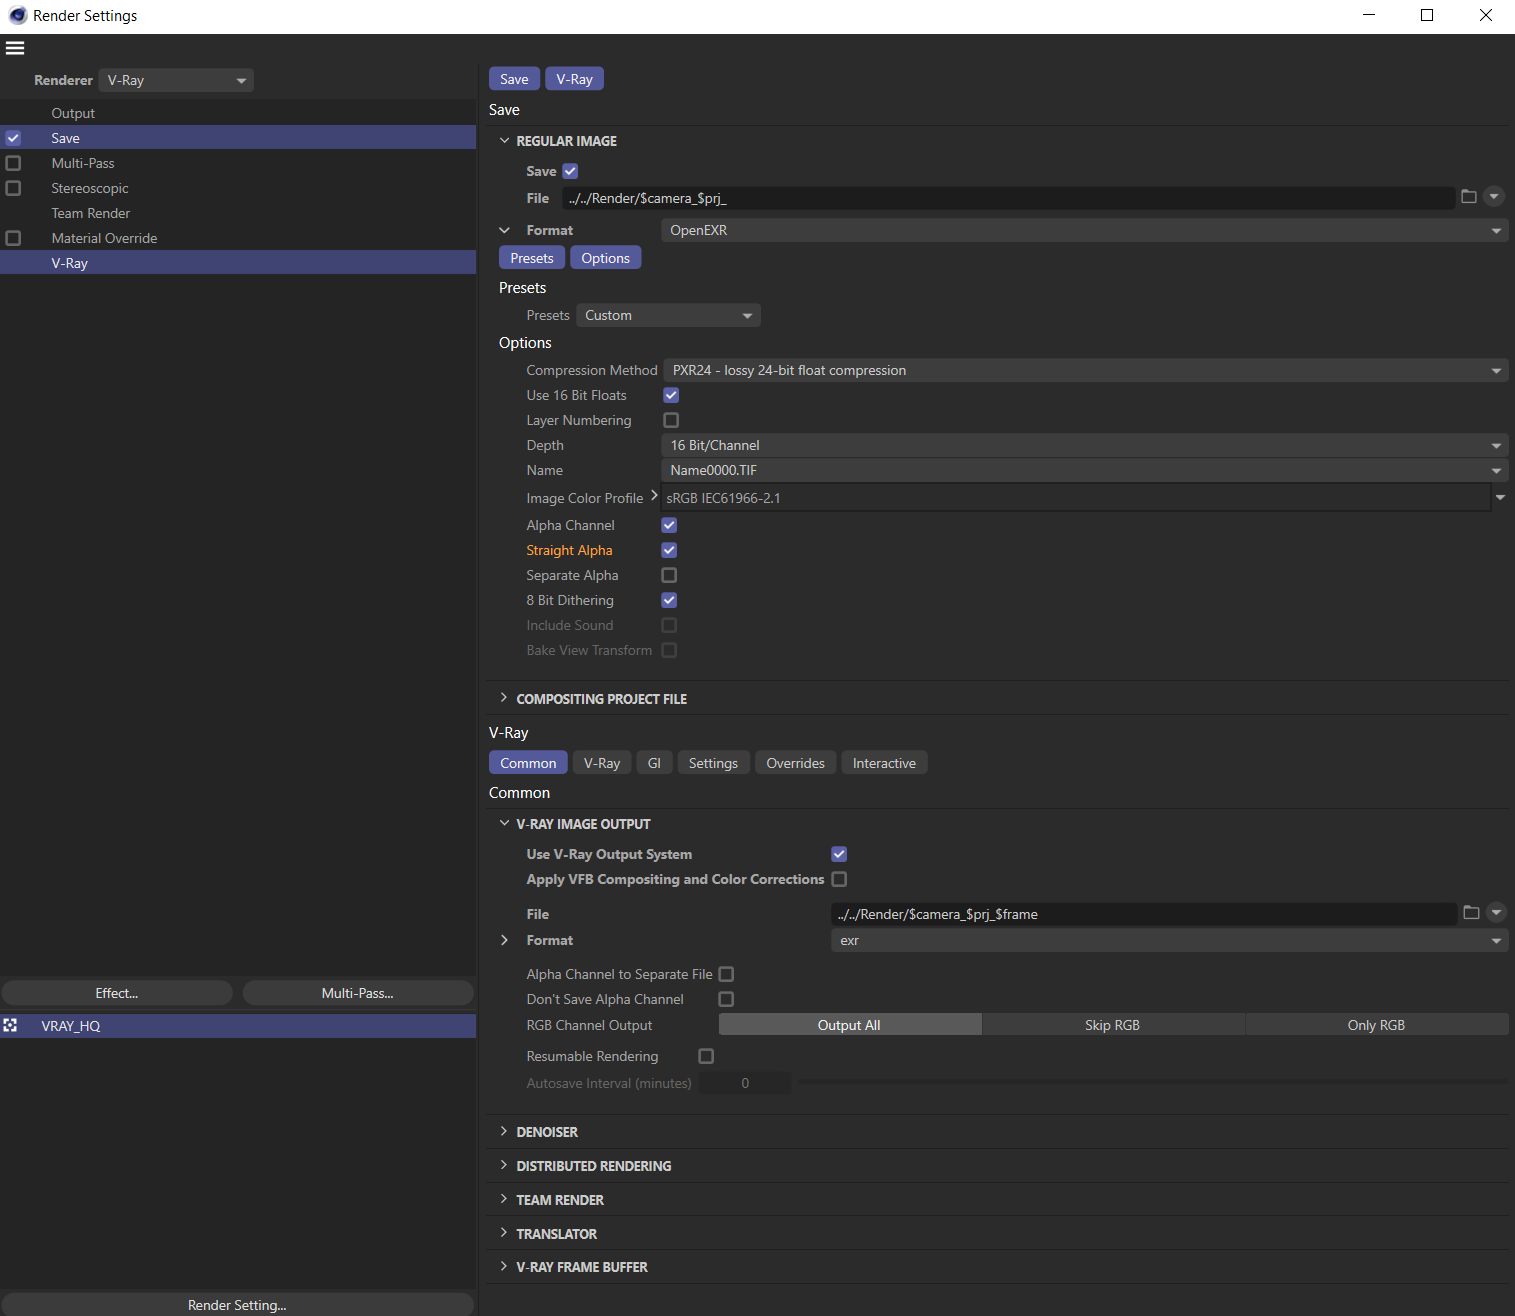The width and height of the screenshot is (1515, 1316).
Task: Open the Presets dropdown set to Custom
Action: click(668, 315)
